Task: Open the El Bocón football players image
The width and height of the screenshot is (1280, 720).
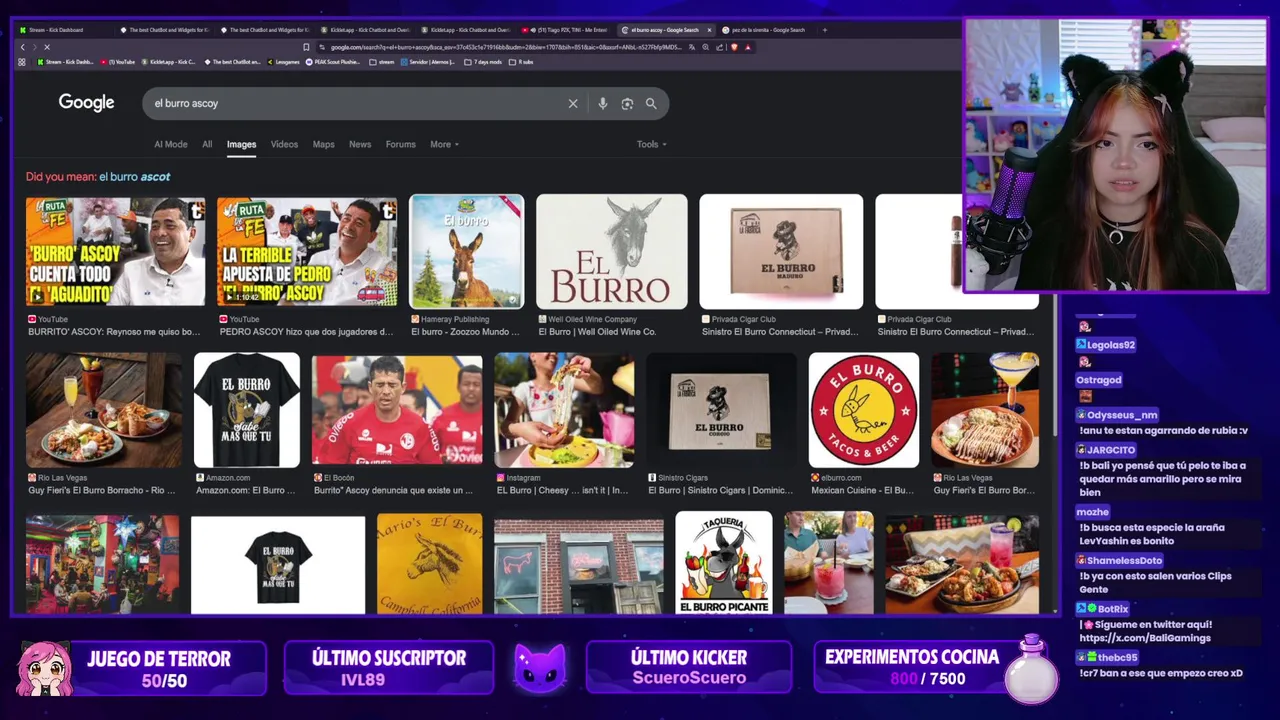Action: point(397,410)
